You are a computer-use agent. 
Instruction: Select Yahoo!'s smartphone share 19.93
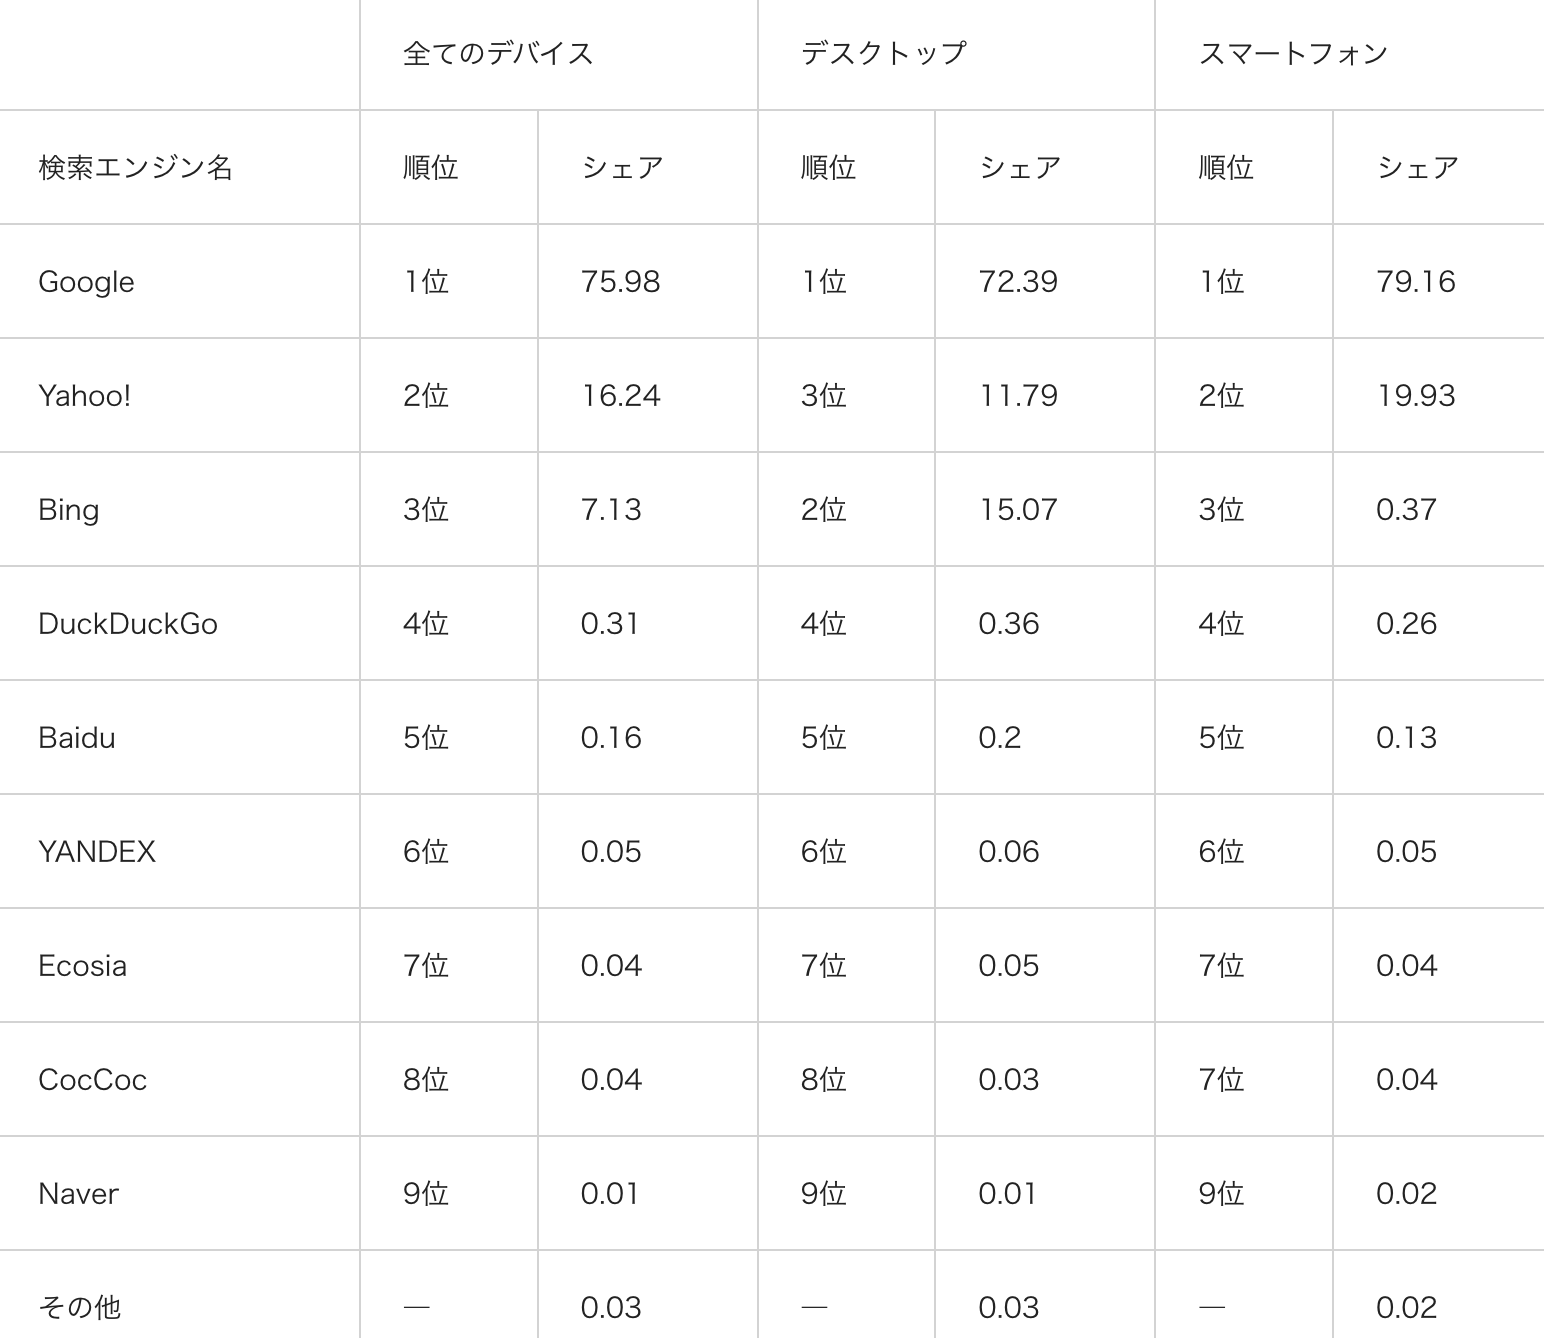pos(1415,396)
